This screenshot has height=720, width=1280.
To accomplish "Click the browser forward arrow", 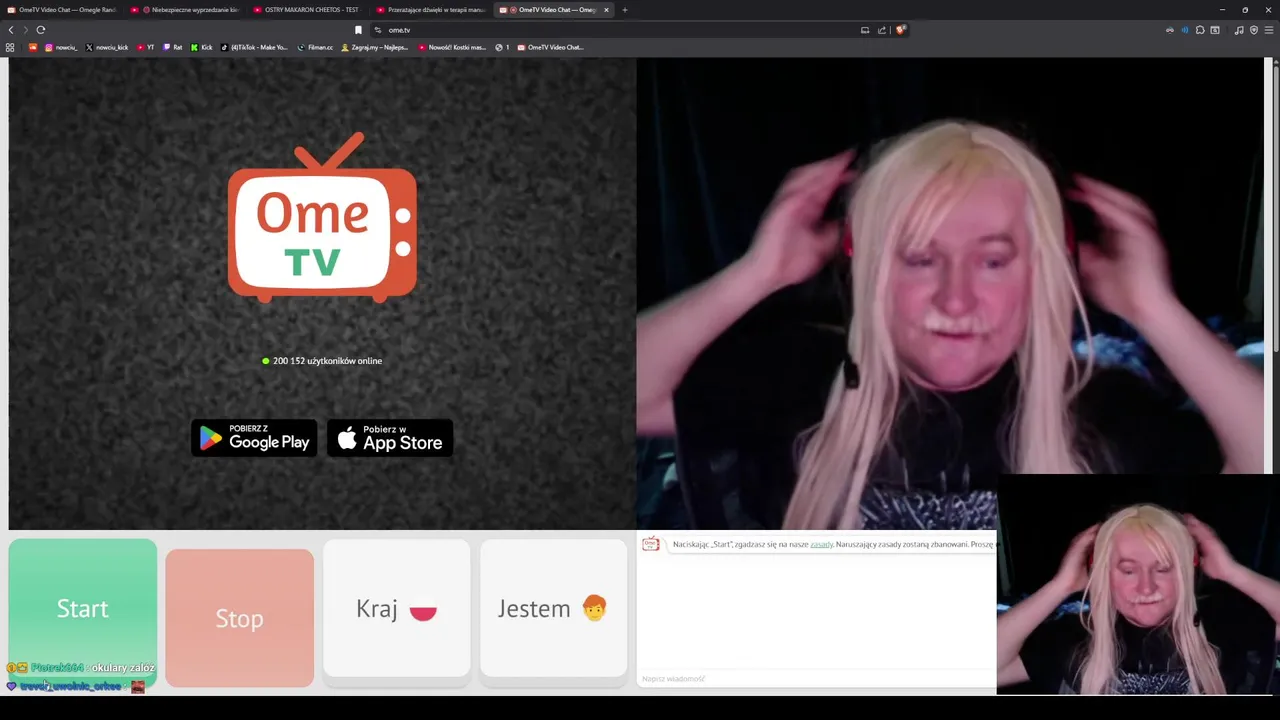I will (25, 30).
